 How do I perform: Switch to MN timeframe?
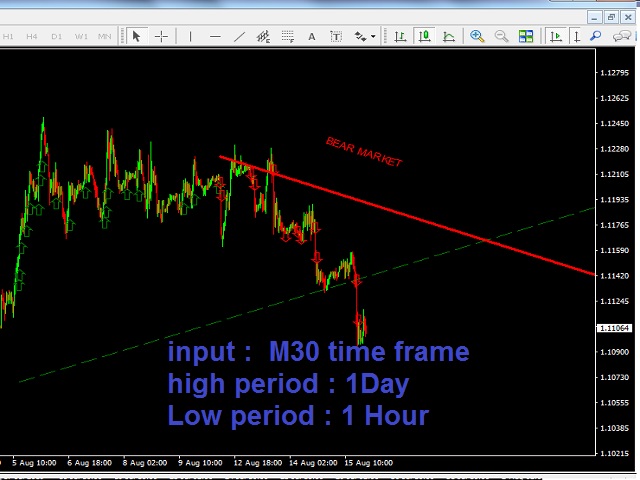click(104, 36)
